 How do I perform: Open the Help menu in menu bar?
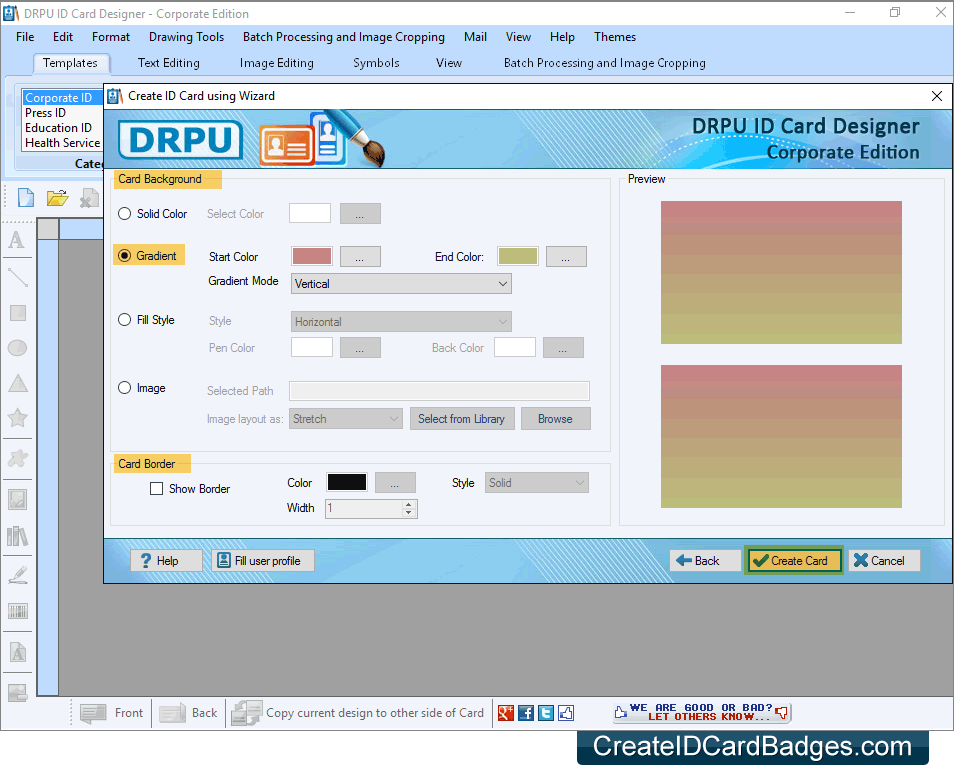(x=562, y=37)
